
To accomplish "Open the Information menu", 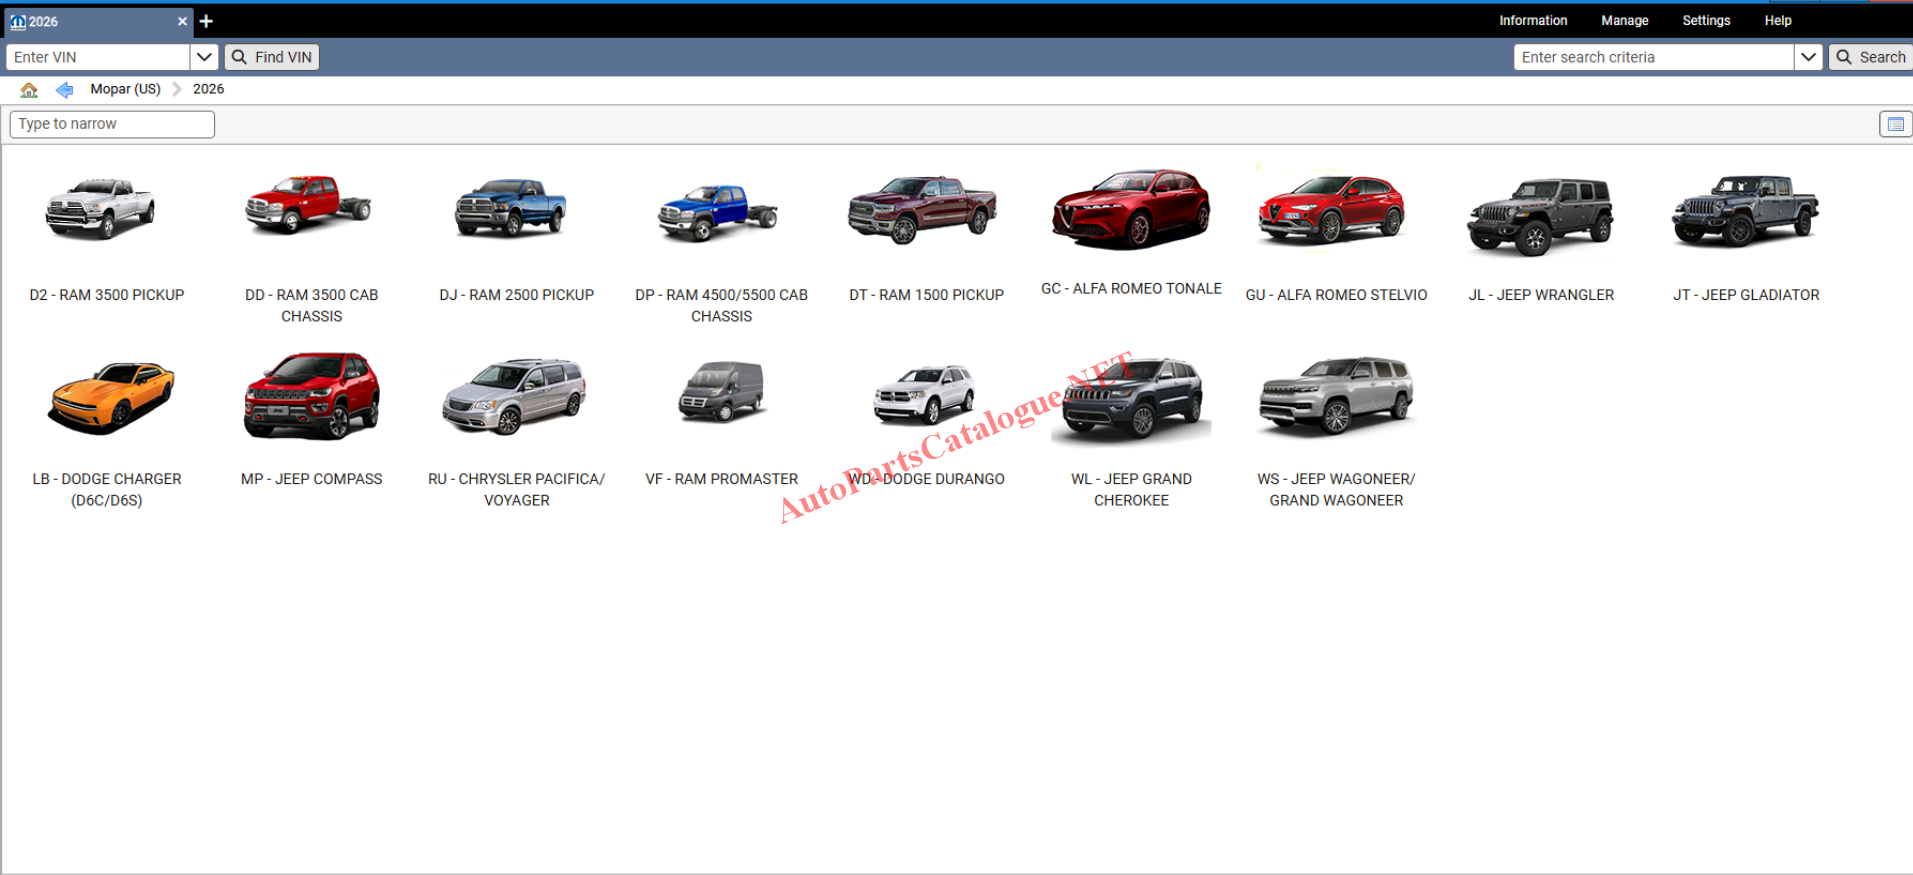I will pyautogui.click(x=1532, y=20).
